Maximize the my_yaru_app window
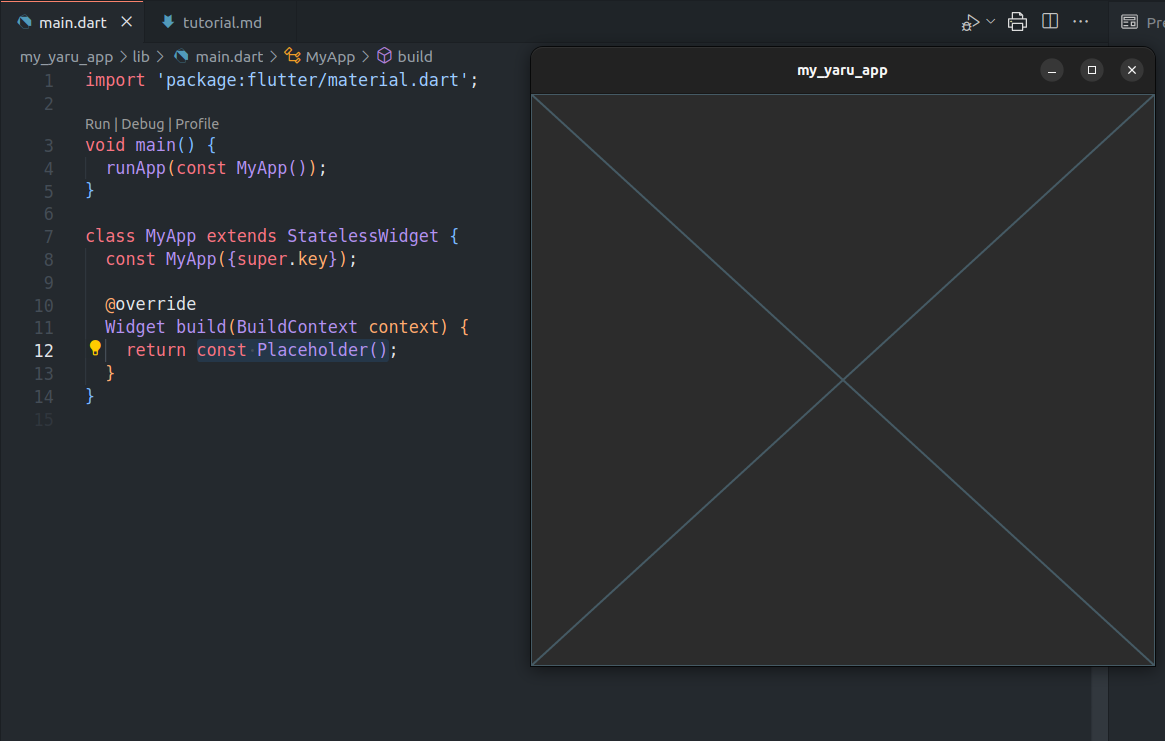The image size is (1165, 741). [x=1092, y=70]
